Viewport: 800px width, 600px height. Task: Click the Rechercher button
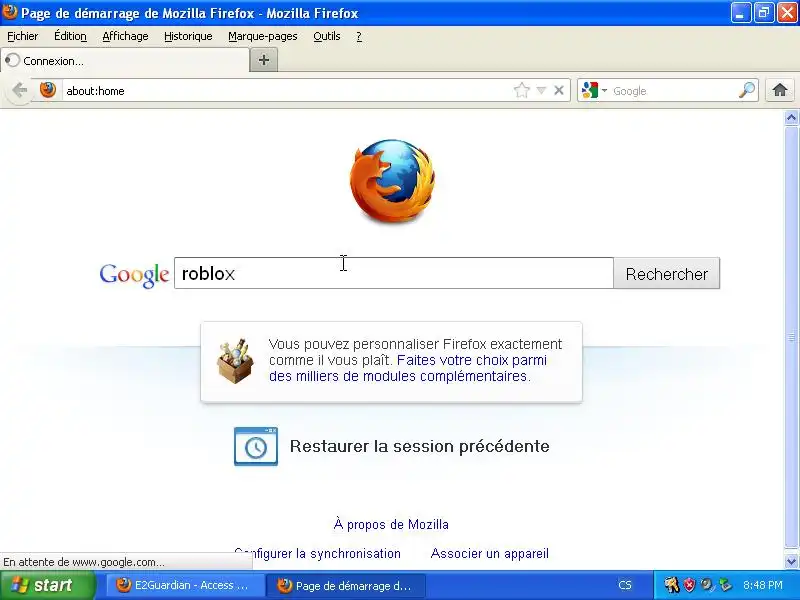click(x=666, y=273)
